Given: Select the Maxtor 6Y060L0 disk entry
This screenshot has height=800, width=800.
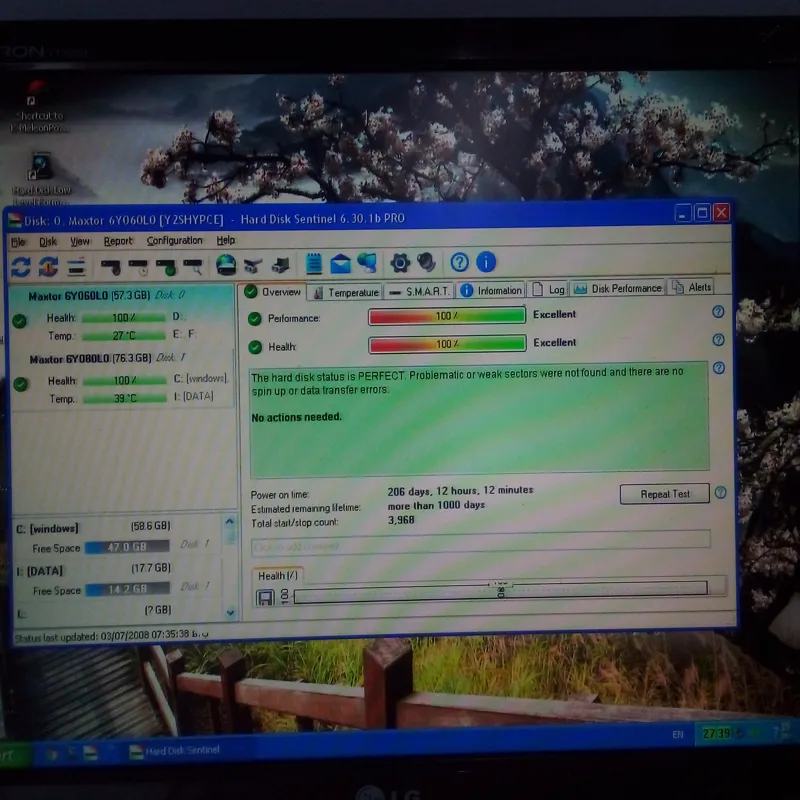Looking at the screenshot, I should pyautogui.click(x=122, y=316).
